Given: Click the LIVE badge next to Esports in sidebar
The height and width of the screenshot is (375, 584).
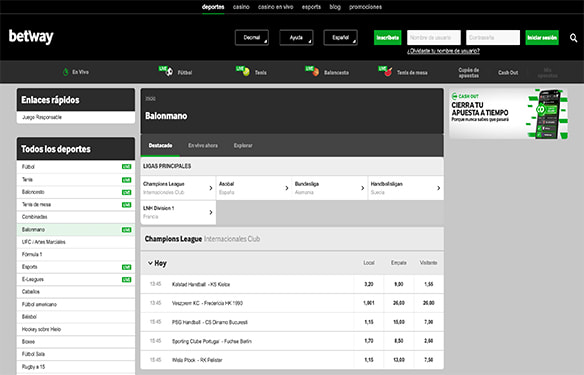Looking at the screenshot, I should point(127,267).
